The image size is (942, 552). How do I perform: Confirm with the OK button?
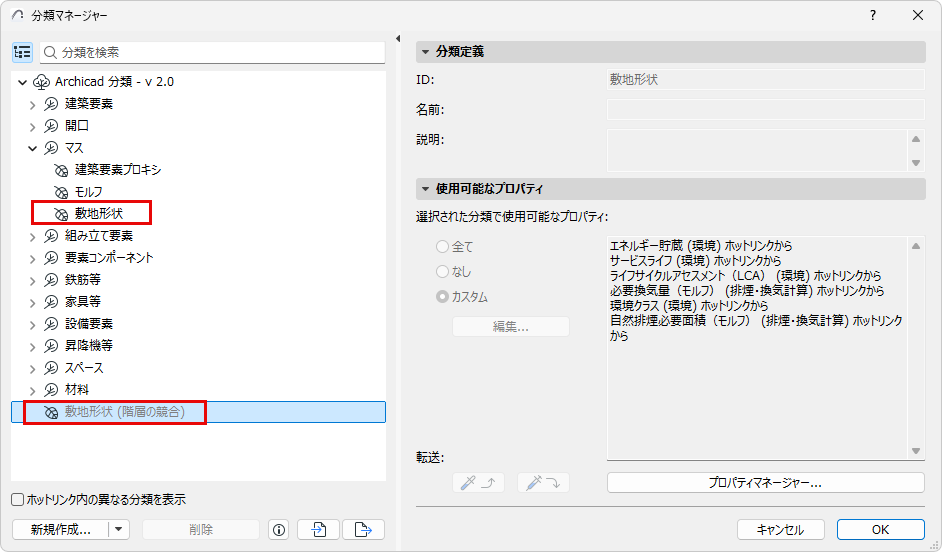(881, 530)
